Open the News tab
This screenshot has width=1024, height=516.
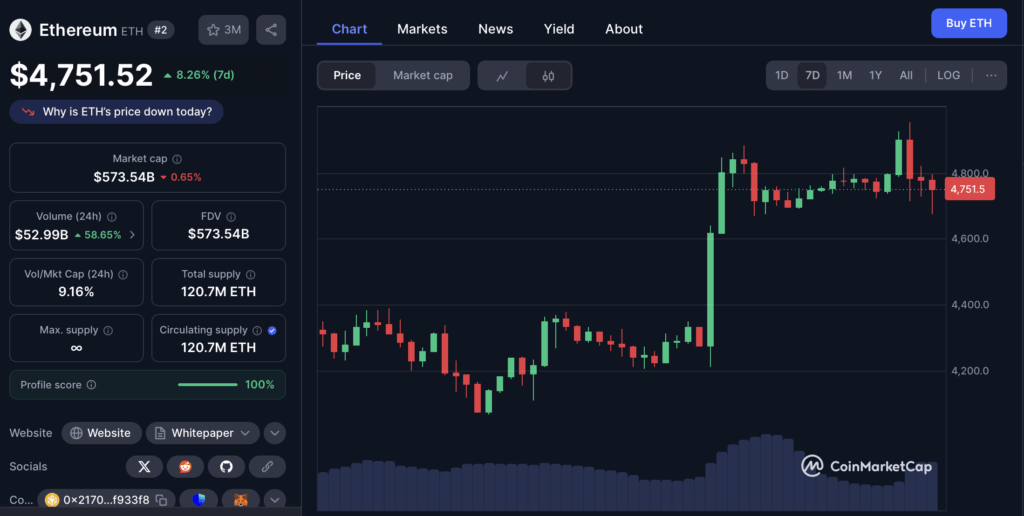point(495,29)
